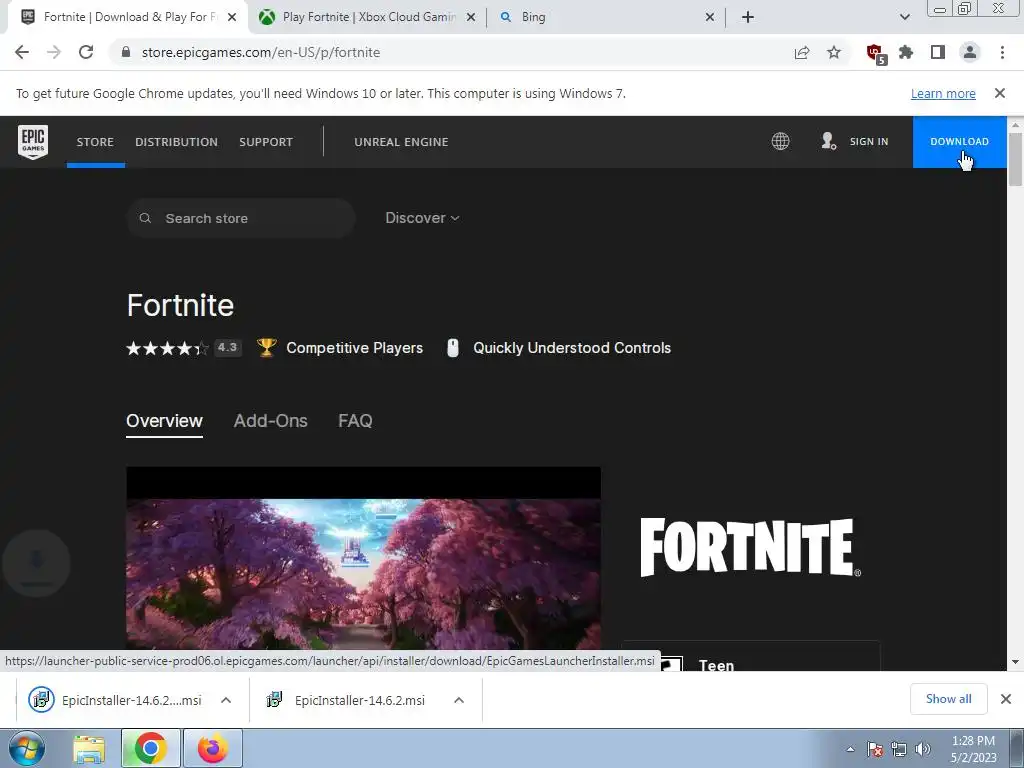Open the tab search chevron
This screenshot has height=768, width=1024.
pyautogui.click(x=904, y=17)
